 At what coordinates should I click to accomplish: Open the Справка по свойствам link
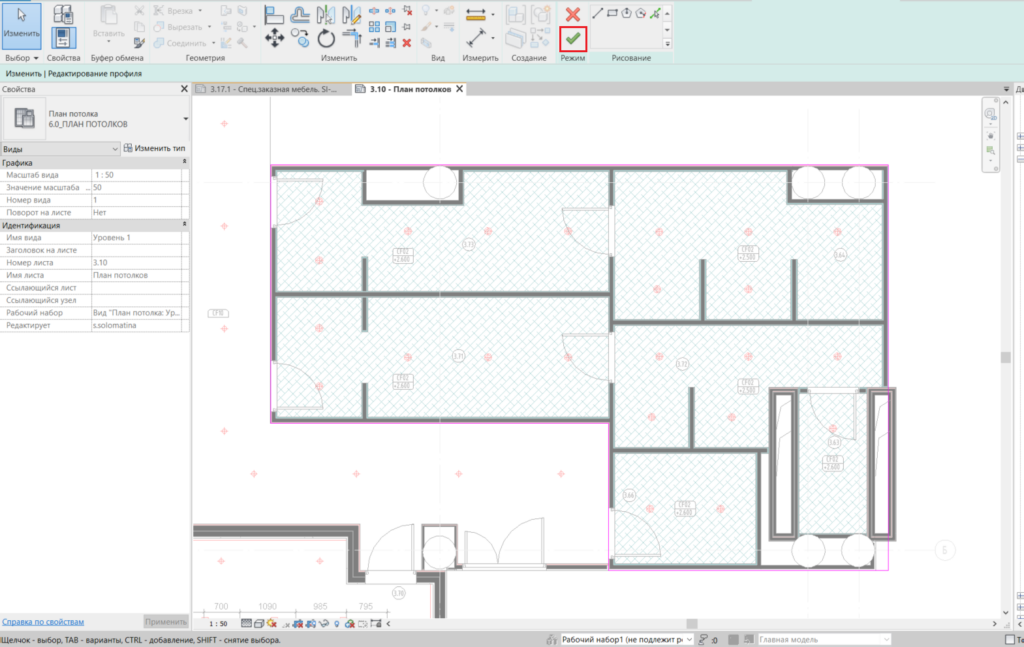(42, 621)
